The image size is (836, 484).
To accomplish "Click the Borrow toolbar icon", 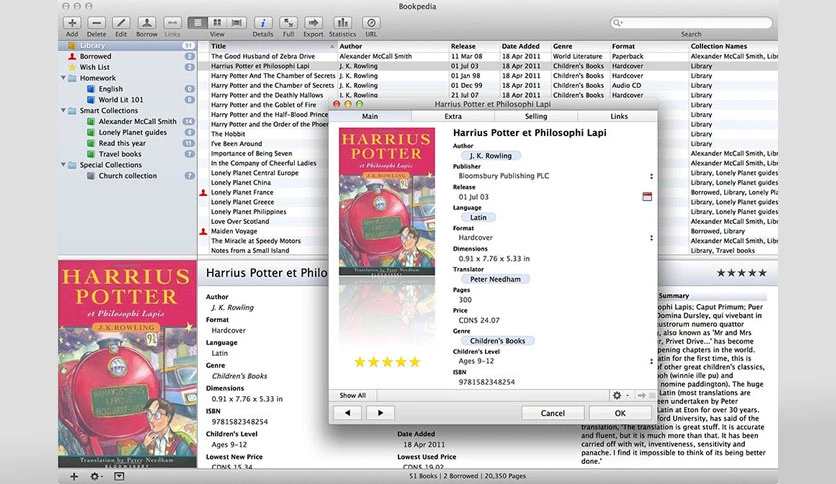I will (x=147, y=23).
